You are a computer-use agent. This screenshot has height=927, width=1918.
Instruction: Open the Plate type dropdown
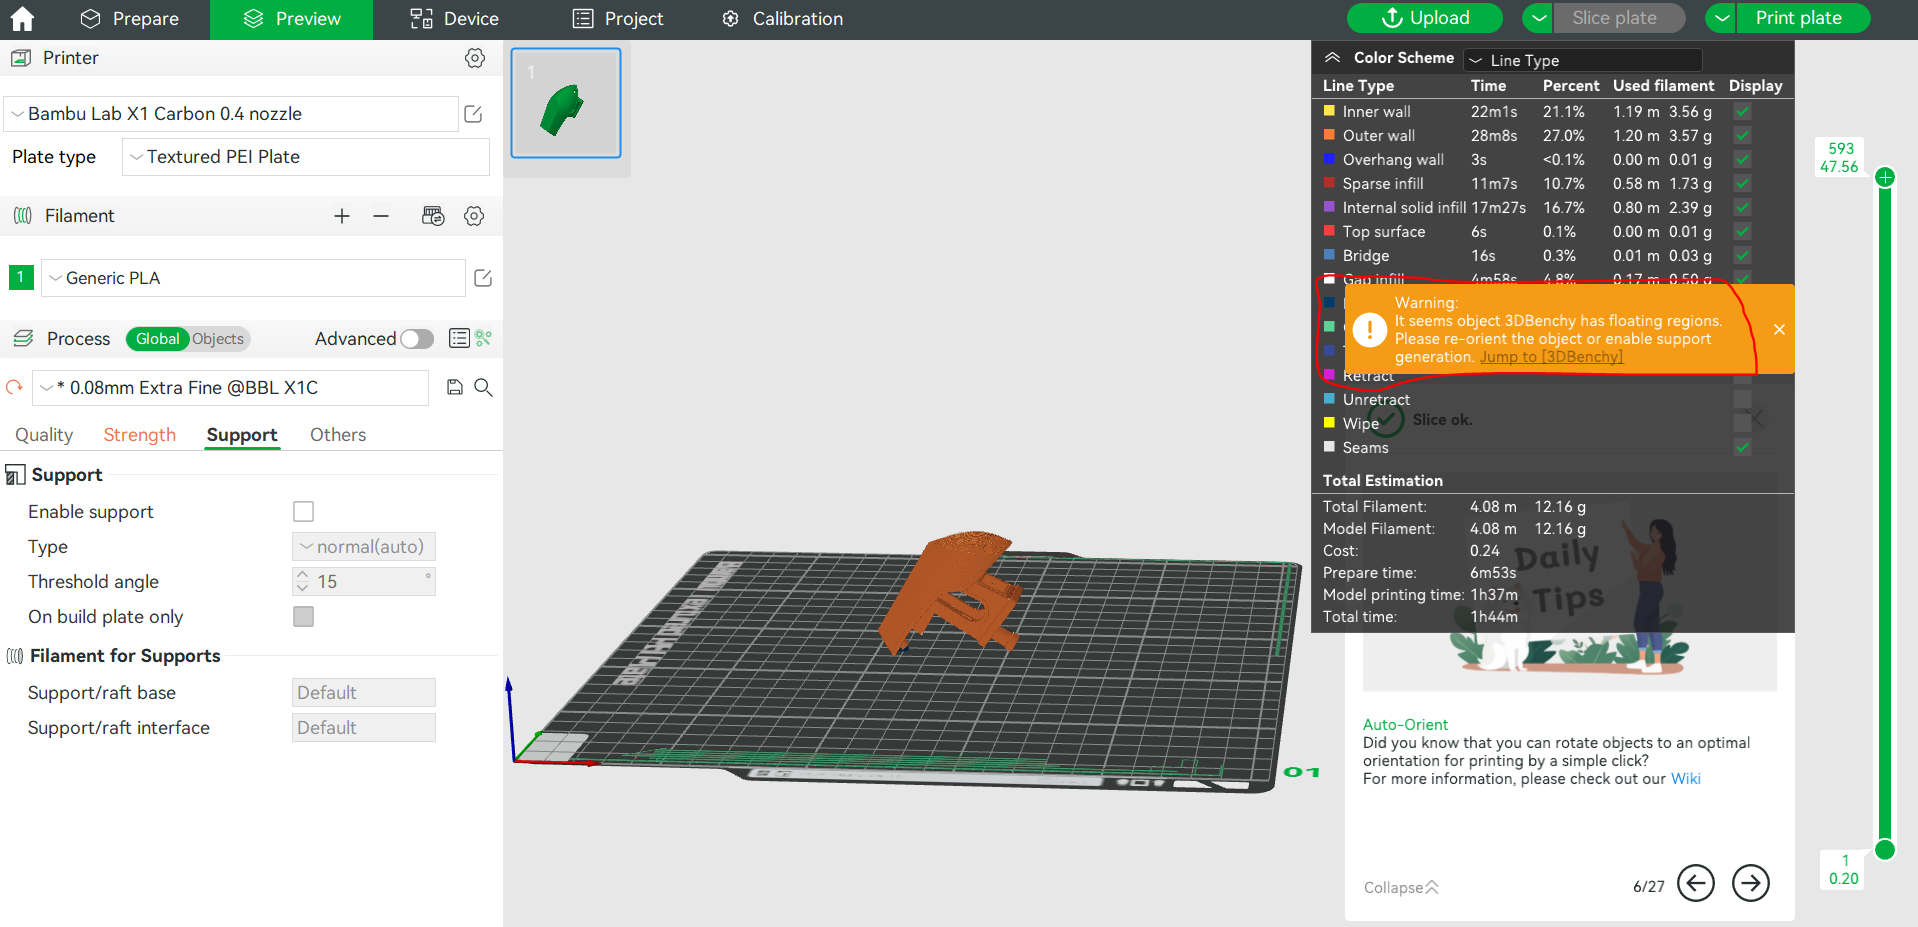point(305,157)
